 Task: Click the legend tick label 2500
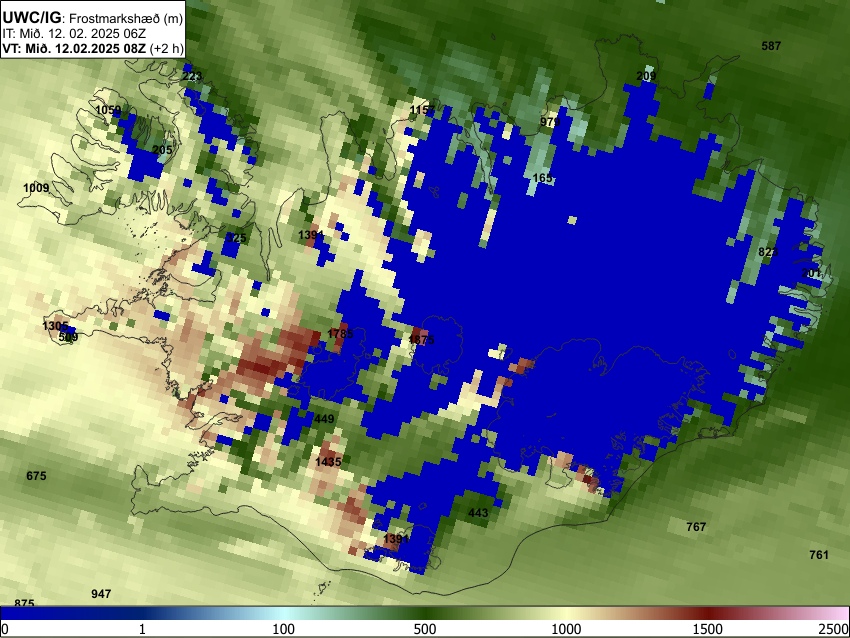click(x=834, y=629)
